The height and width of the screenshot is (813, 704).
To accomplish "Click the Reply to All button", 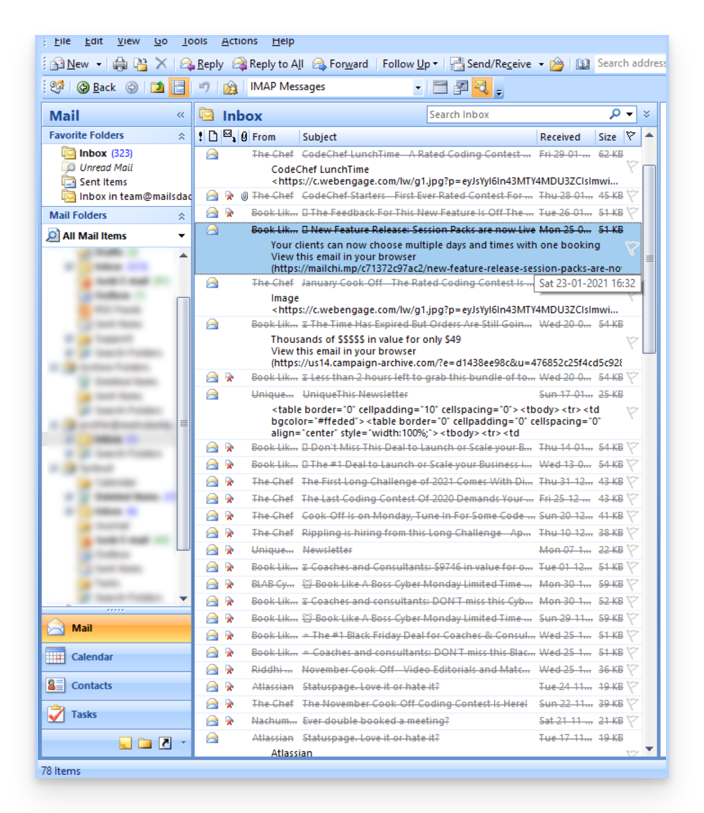I will (x=268, y=64).
